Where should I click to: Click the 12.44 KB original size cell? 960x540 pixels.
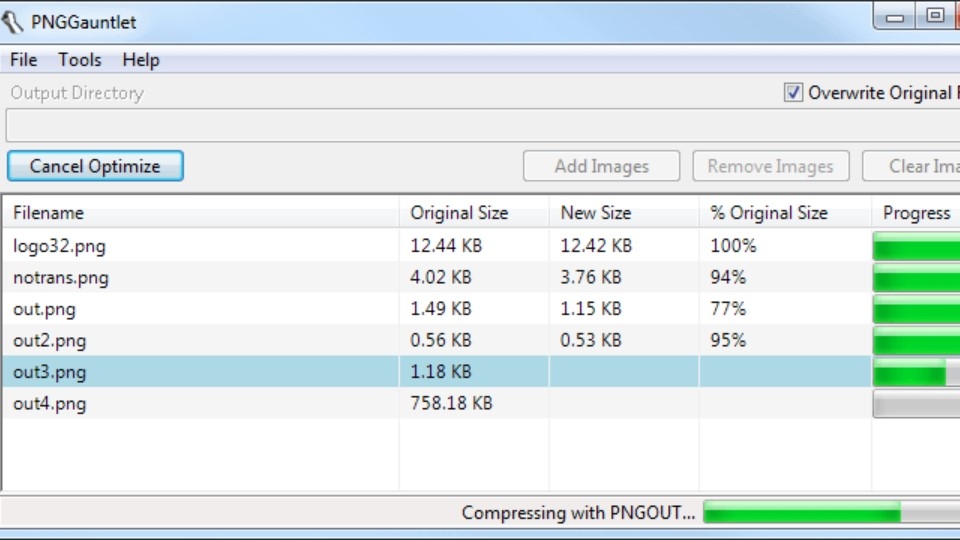tap(446, 246)
